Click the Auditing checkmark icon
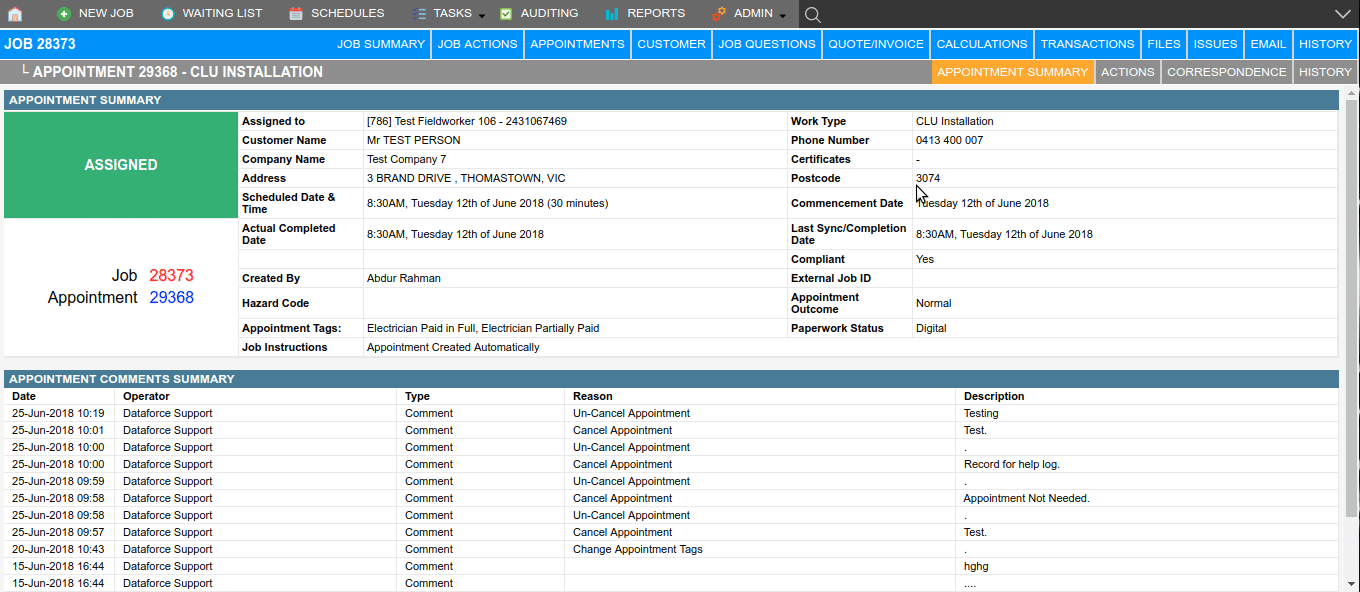 pos(506,14)
